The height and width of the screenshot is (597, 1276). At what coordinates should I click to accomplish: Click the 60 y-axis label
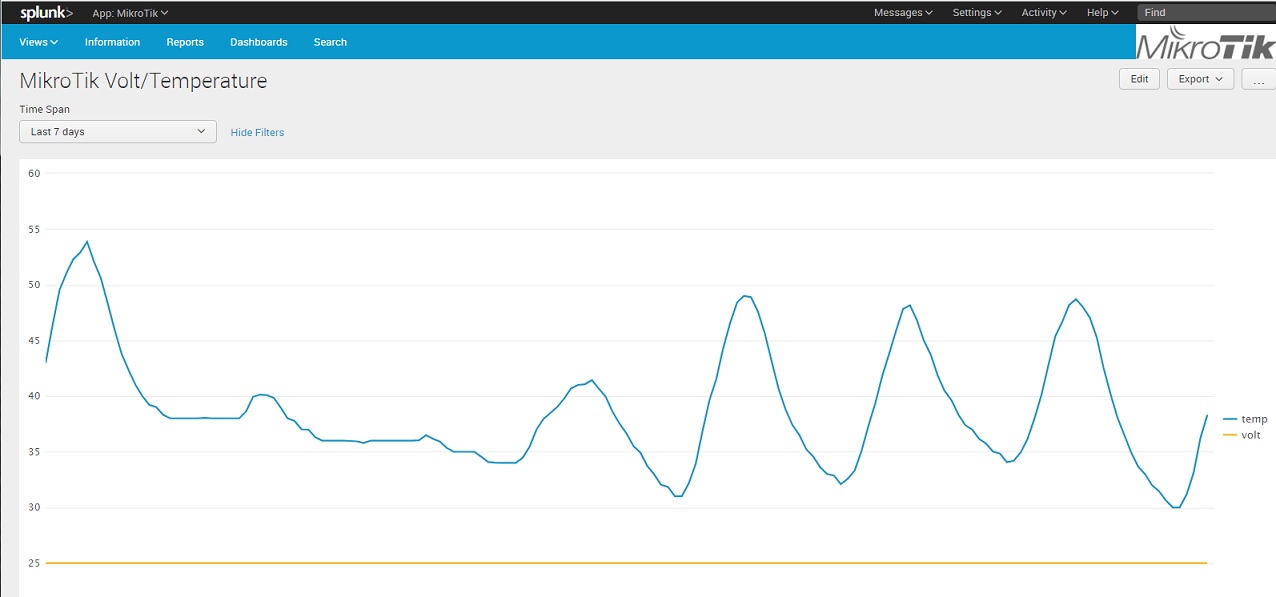34,173
